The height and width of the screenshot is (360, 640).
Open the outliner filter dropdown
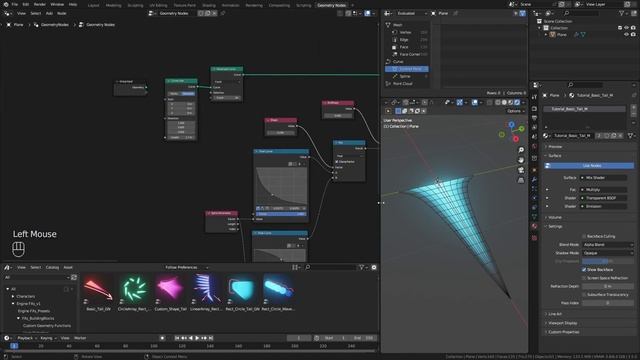click(x=624, y=13)
